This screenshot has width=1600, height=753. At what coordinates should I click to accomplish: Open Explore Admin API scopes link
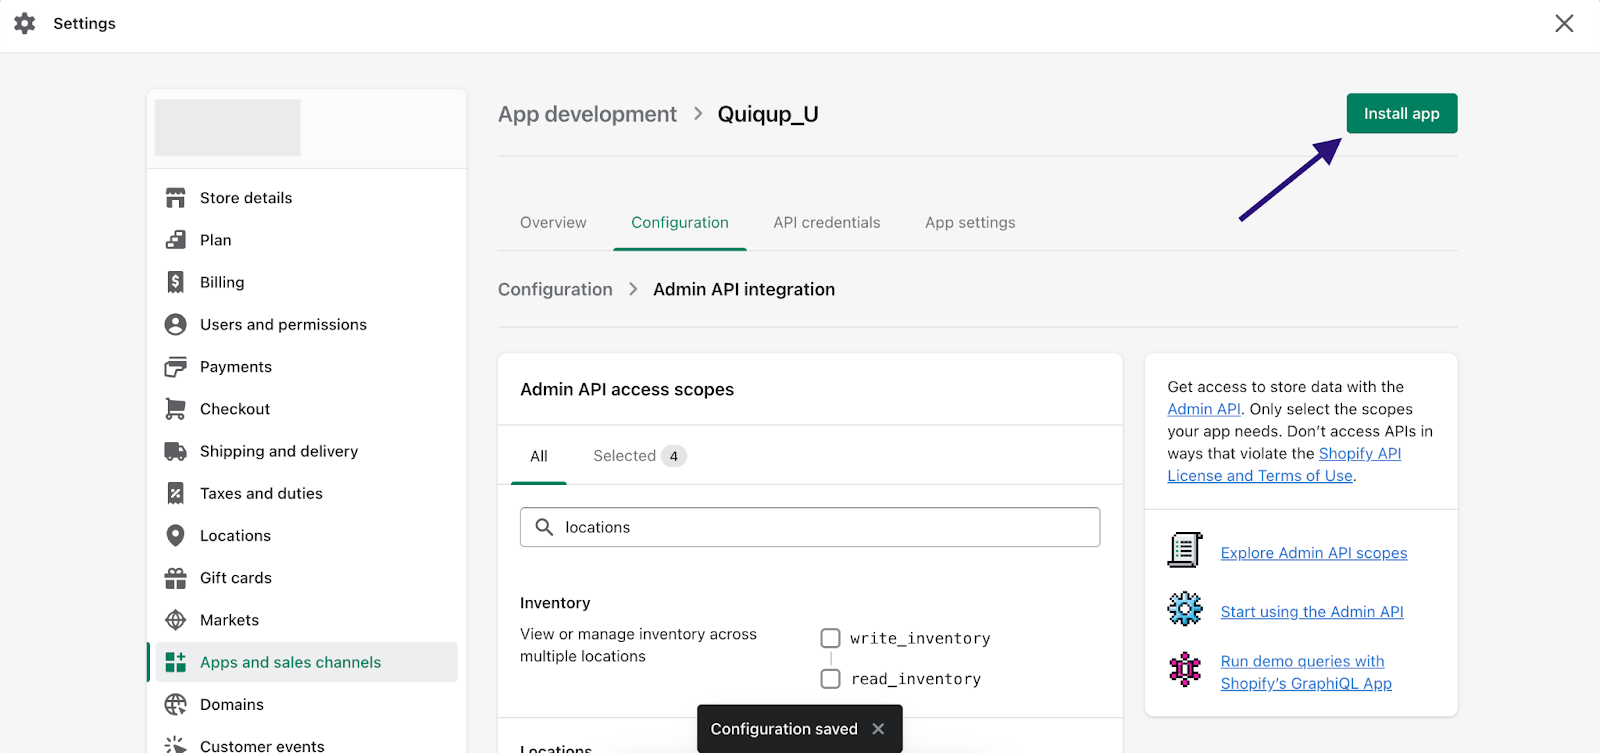(x=1314, y=553)
